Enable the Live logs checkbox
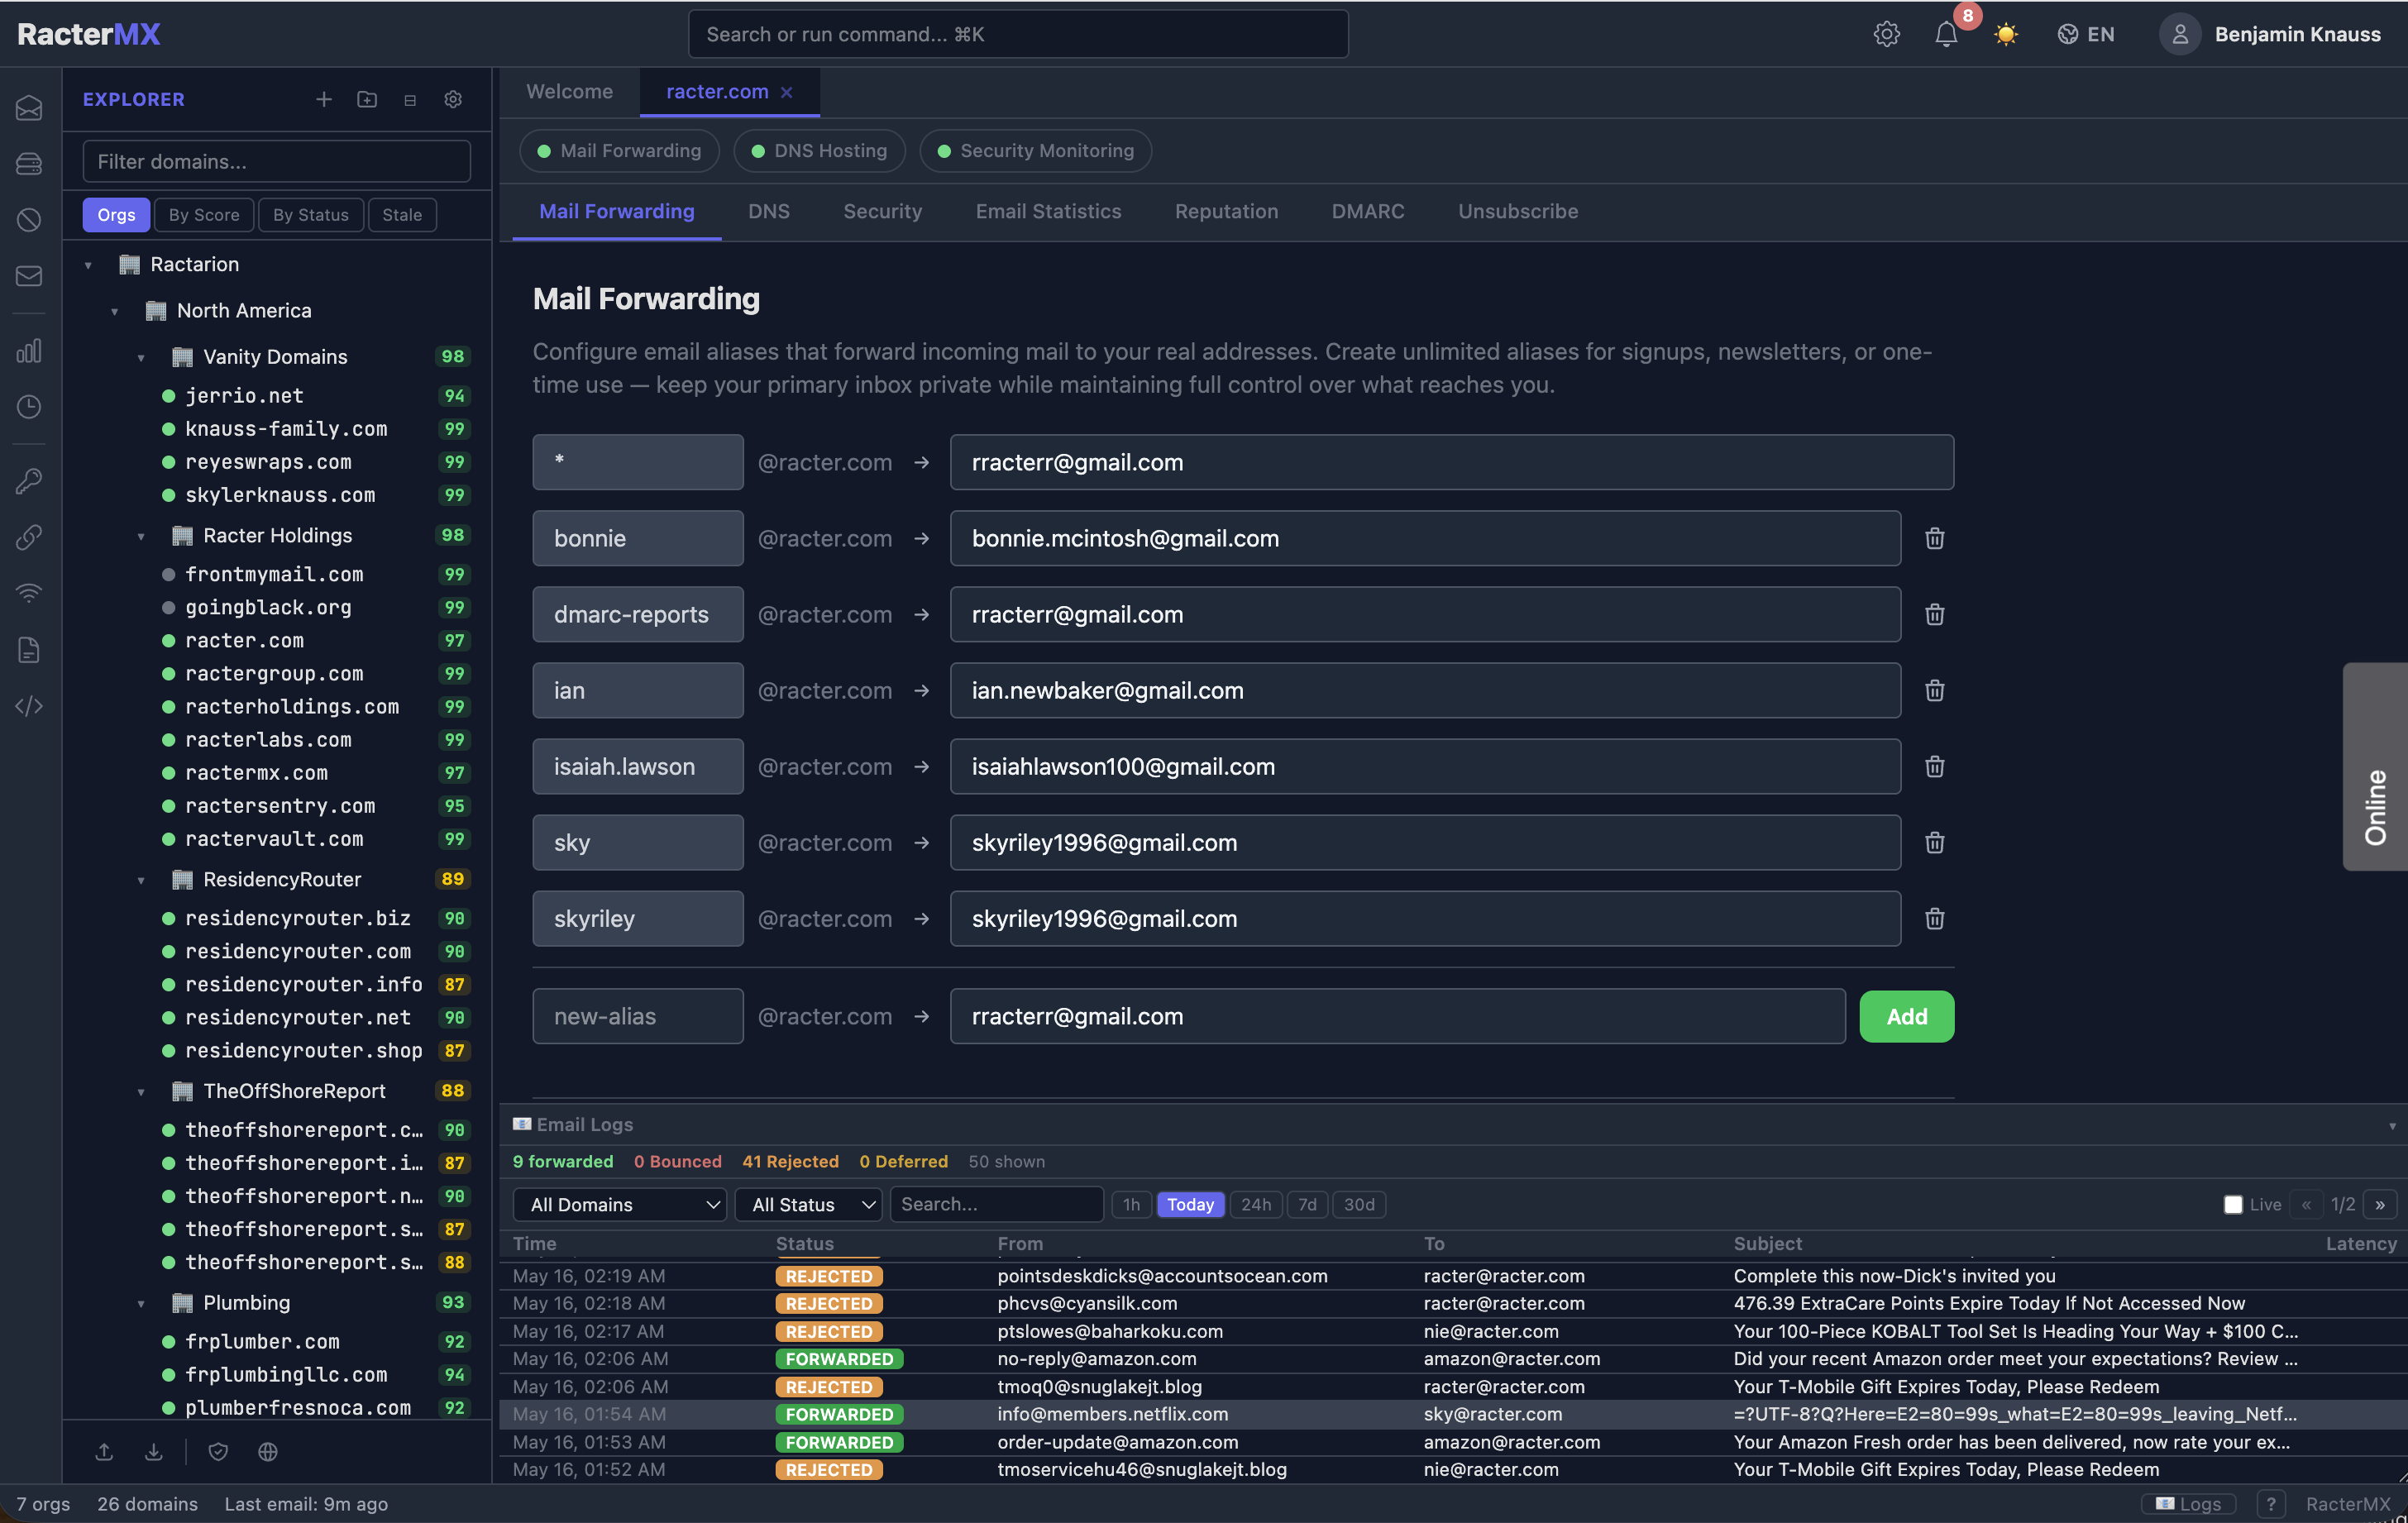Screen dimensions: 2408x1523 [x=2233, y=1204]
